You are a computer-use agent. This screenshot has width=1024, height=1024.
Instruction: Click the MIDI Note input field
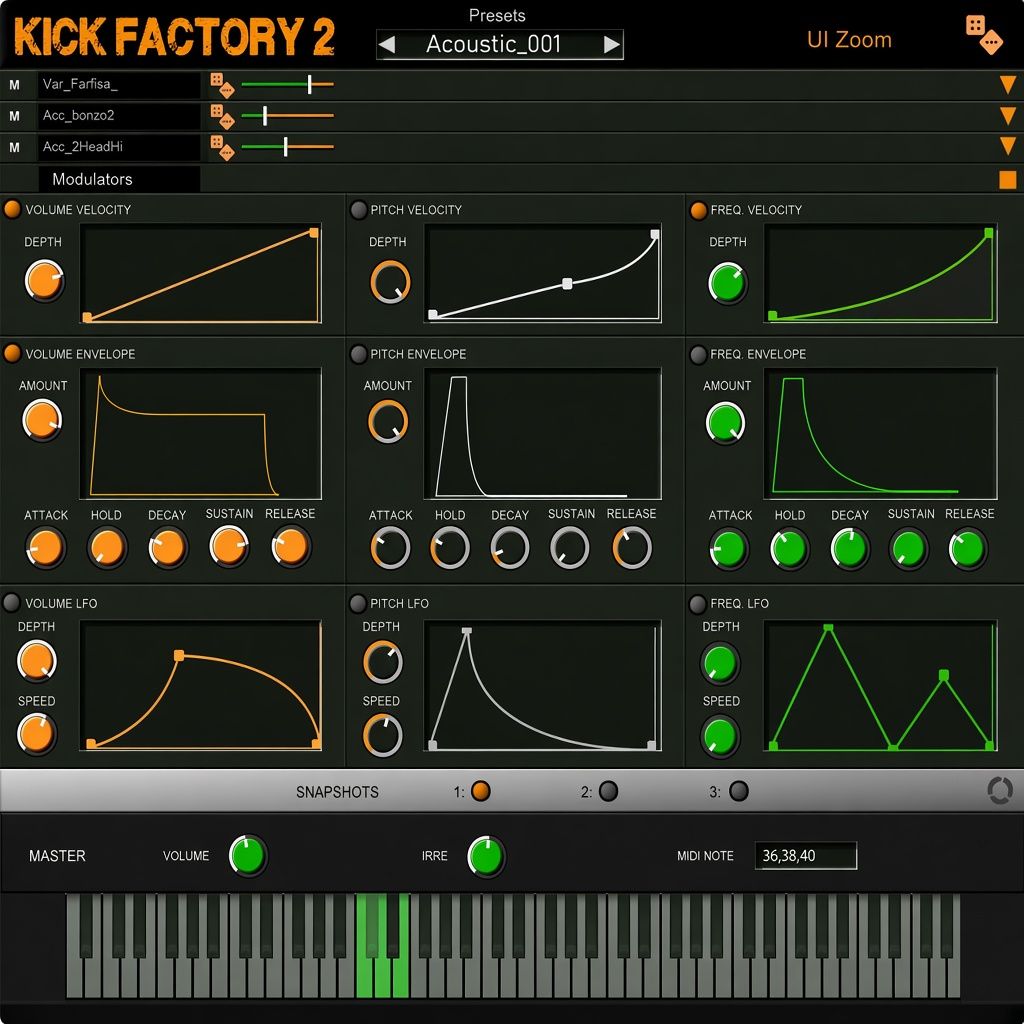click(805, 856)
